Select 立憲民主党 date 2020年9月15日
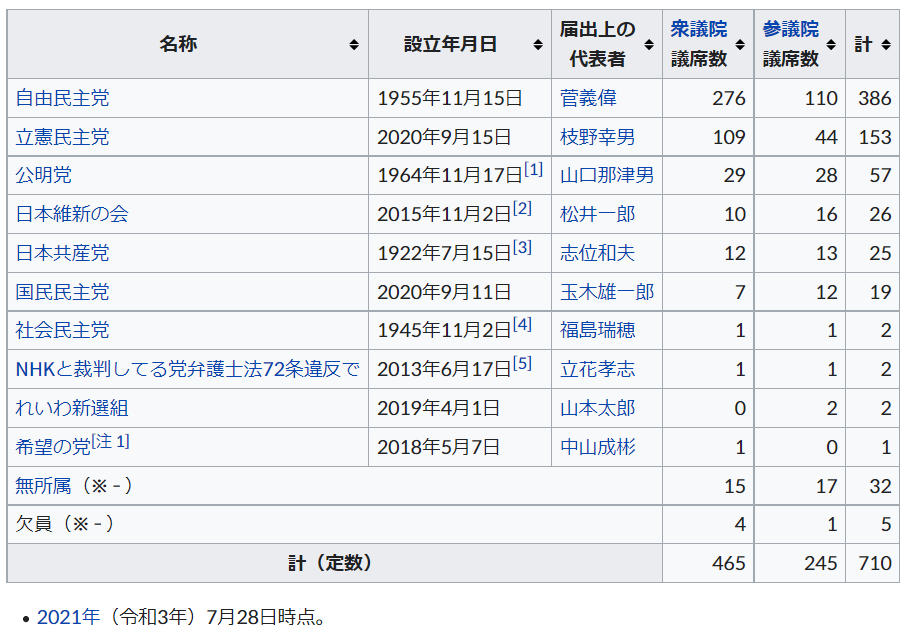The height and width of the screenshot is (631, 905). (x=444, y=137)
